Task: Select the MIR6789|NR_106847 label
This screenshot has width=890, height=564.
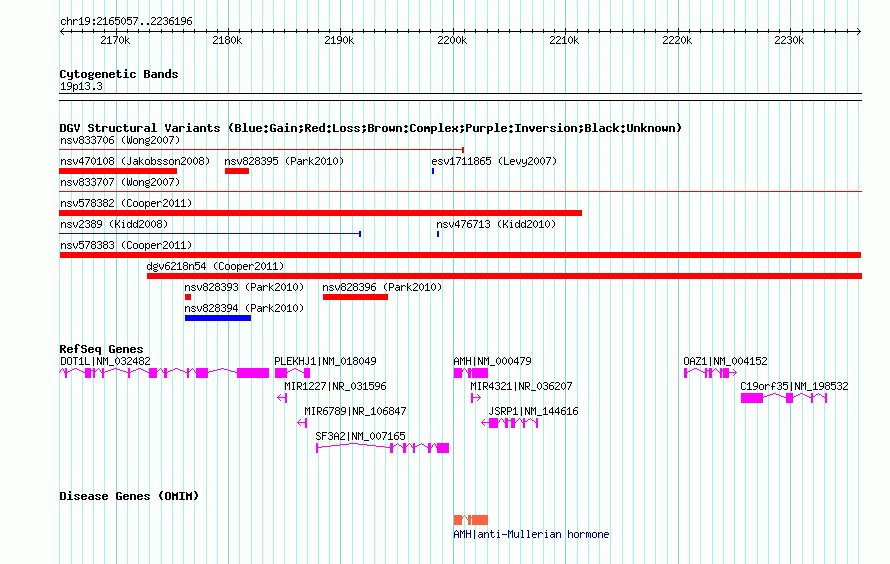Action: [x=355, y=411]
